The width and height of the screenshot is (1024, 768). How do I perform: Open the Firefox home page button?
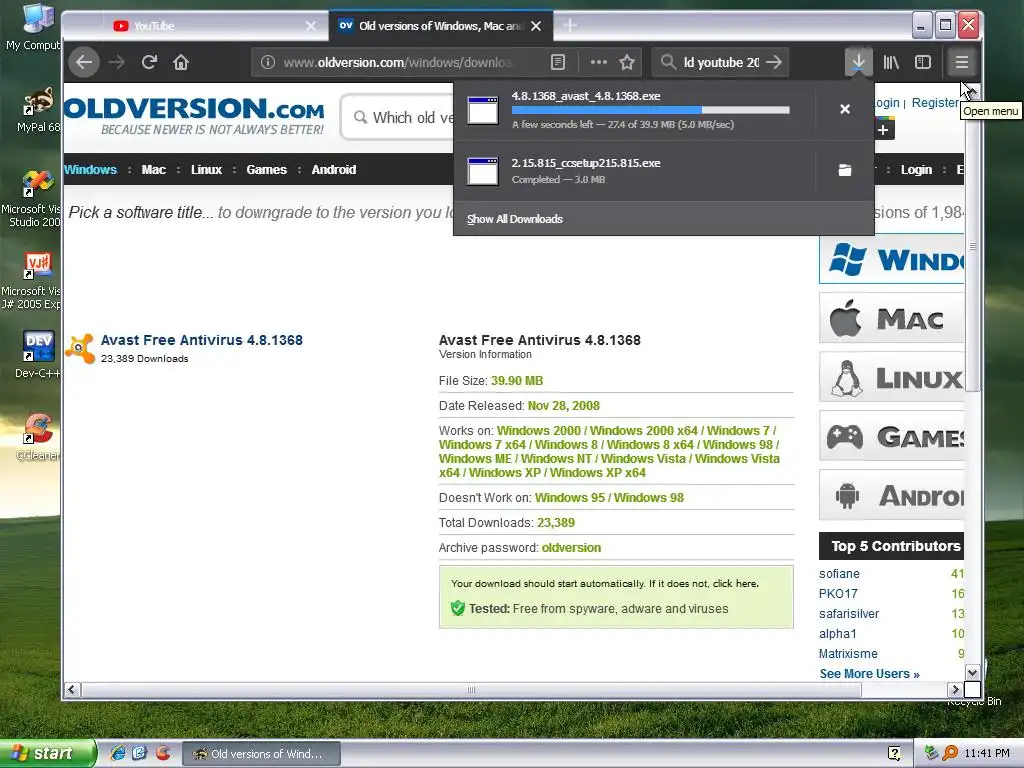[181, 62]
